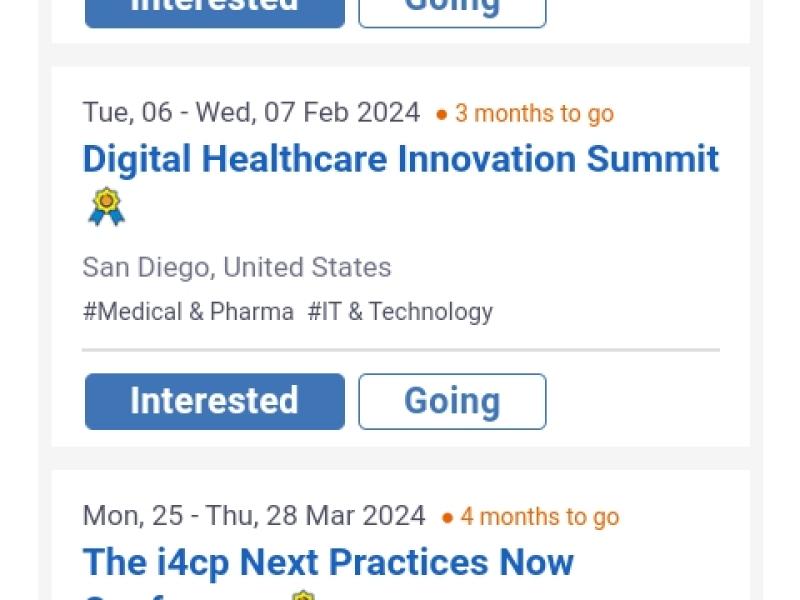Select the #IT & Technology hashtag
The image size is (800, 600).
pyautogui.click(x=400, y=312)
